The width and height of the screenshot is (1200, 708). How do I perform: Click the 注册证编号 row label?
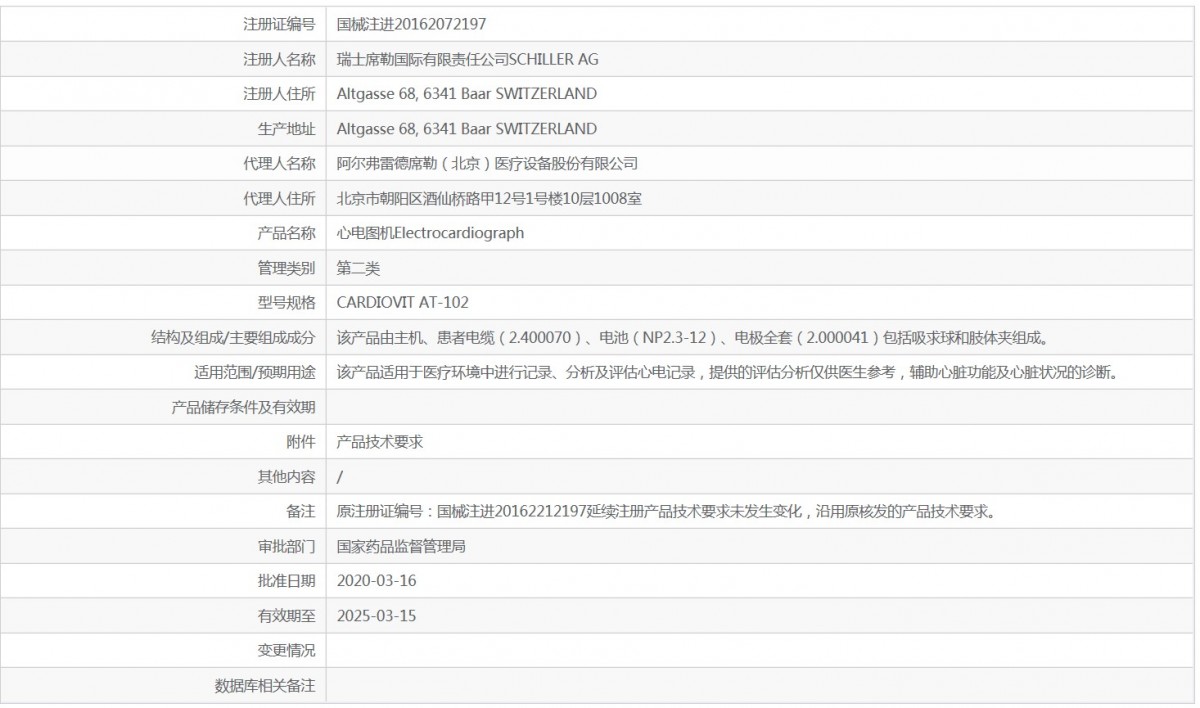tap(279, 24)
